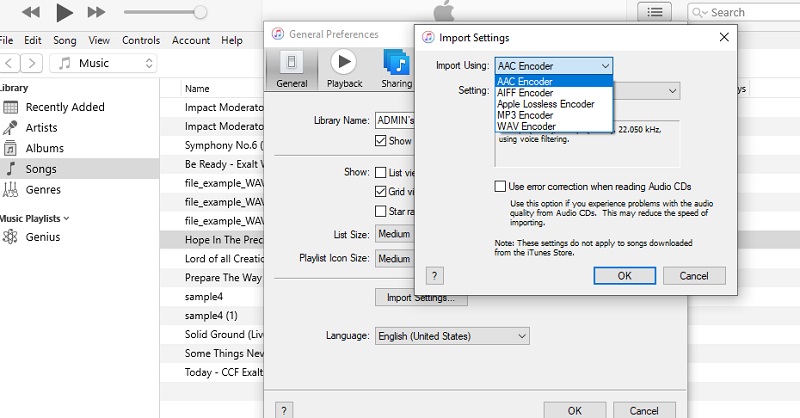
Task: Click the rewind previous track button
Action: pos(31,12)
